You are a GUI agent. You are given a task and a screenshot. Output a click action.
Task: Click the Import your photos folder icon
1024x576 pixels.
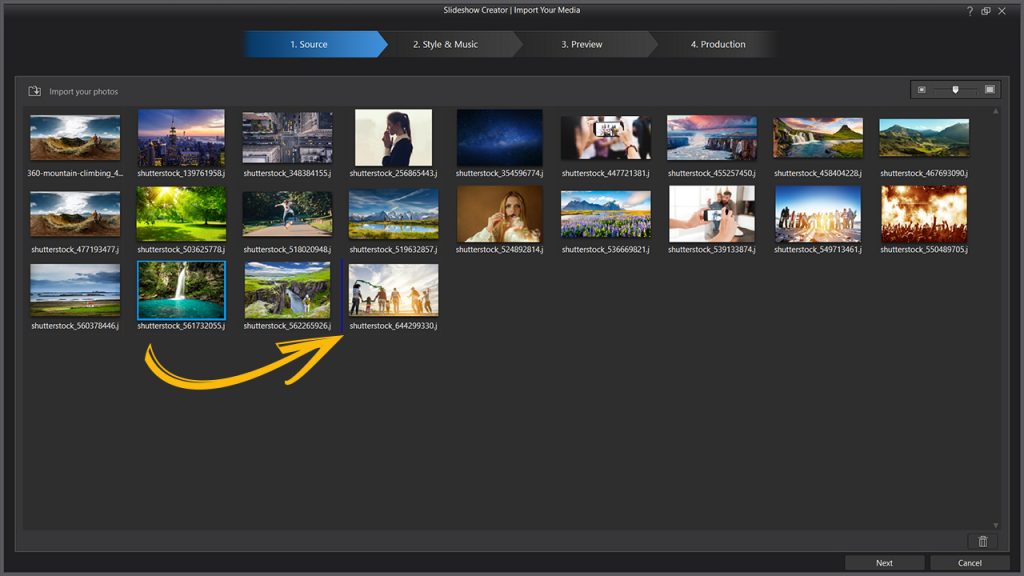[x=35, y=91]
